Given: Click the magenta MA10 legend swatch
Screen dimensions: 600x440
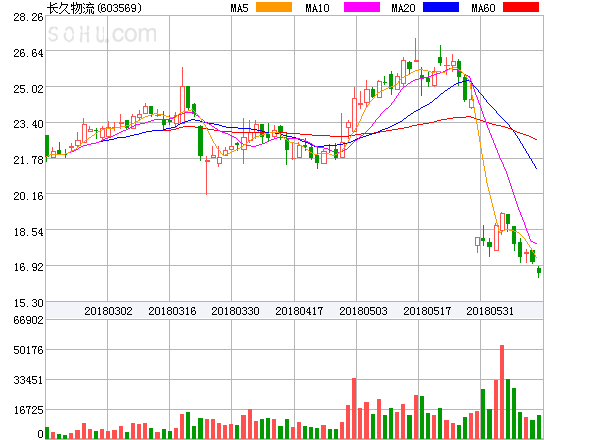Looking at the screenshot, I should [362, 7].
